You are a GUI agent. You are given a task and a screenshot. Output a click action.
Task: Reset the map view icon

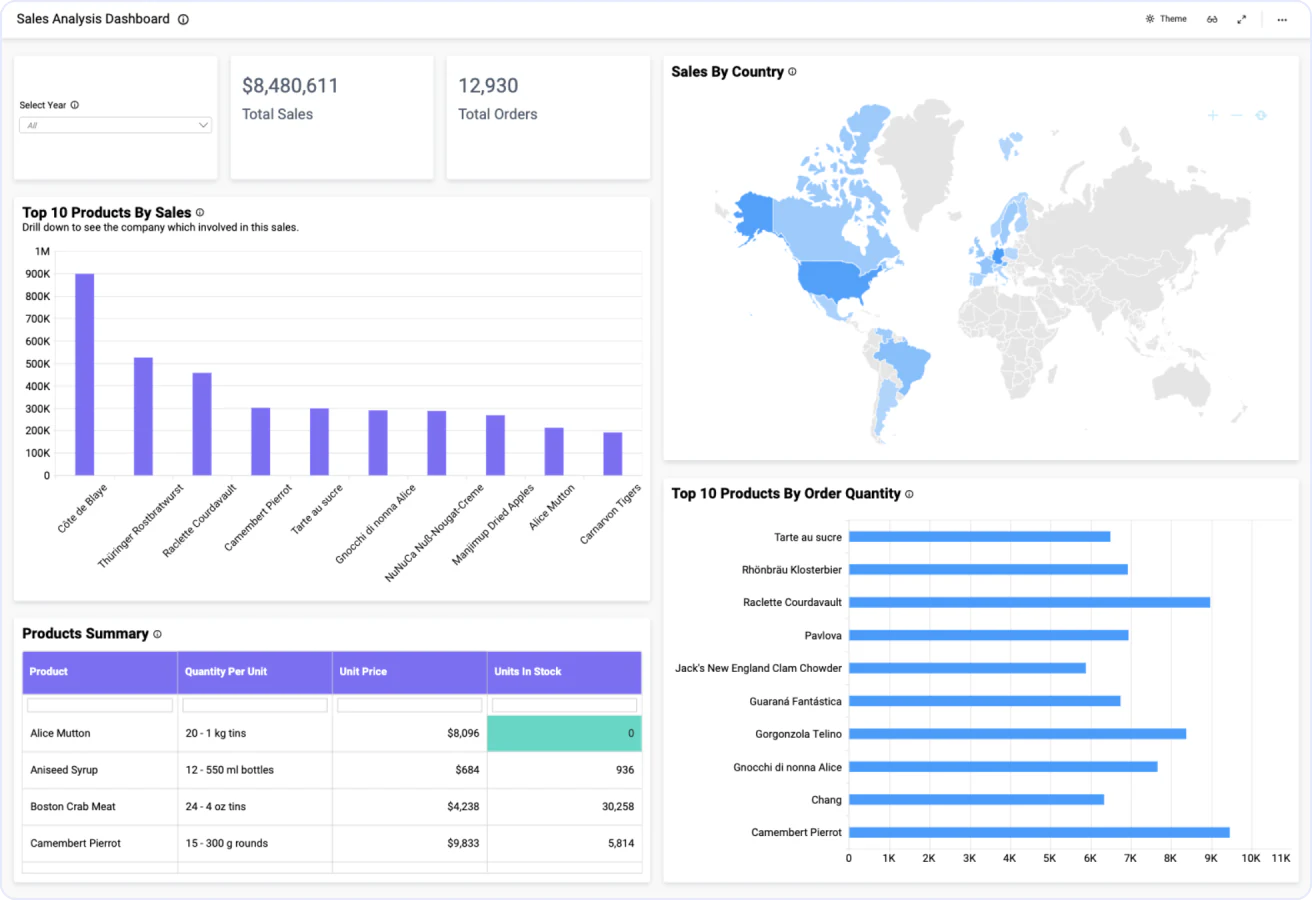point(1261,115)
